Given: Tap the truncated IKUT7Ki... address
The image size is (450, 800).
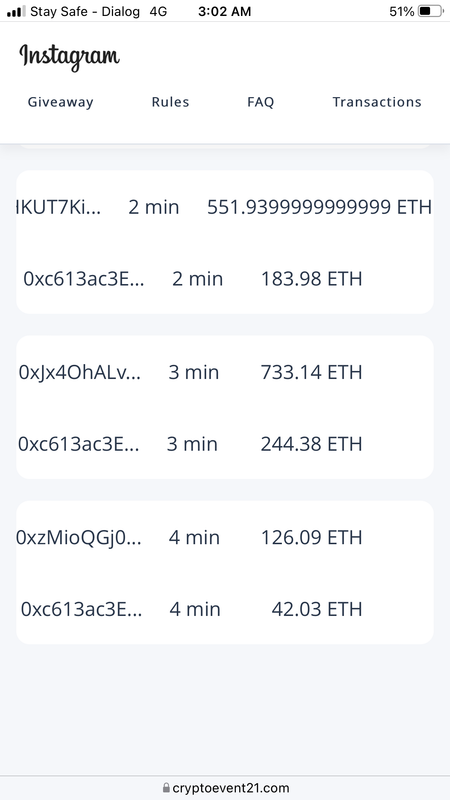Looking at the screenshot, I should pos(59,207).
